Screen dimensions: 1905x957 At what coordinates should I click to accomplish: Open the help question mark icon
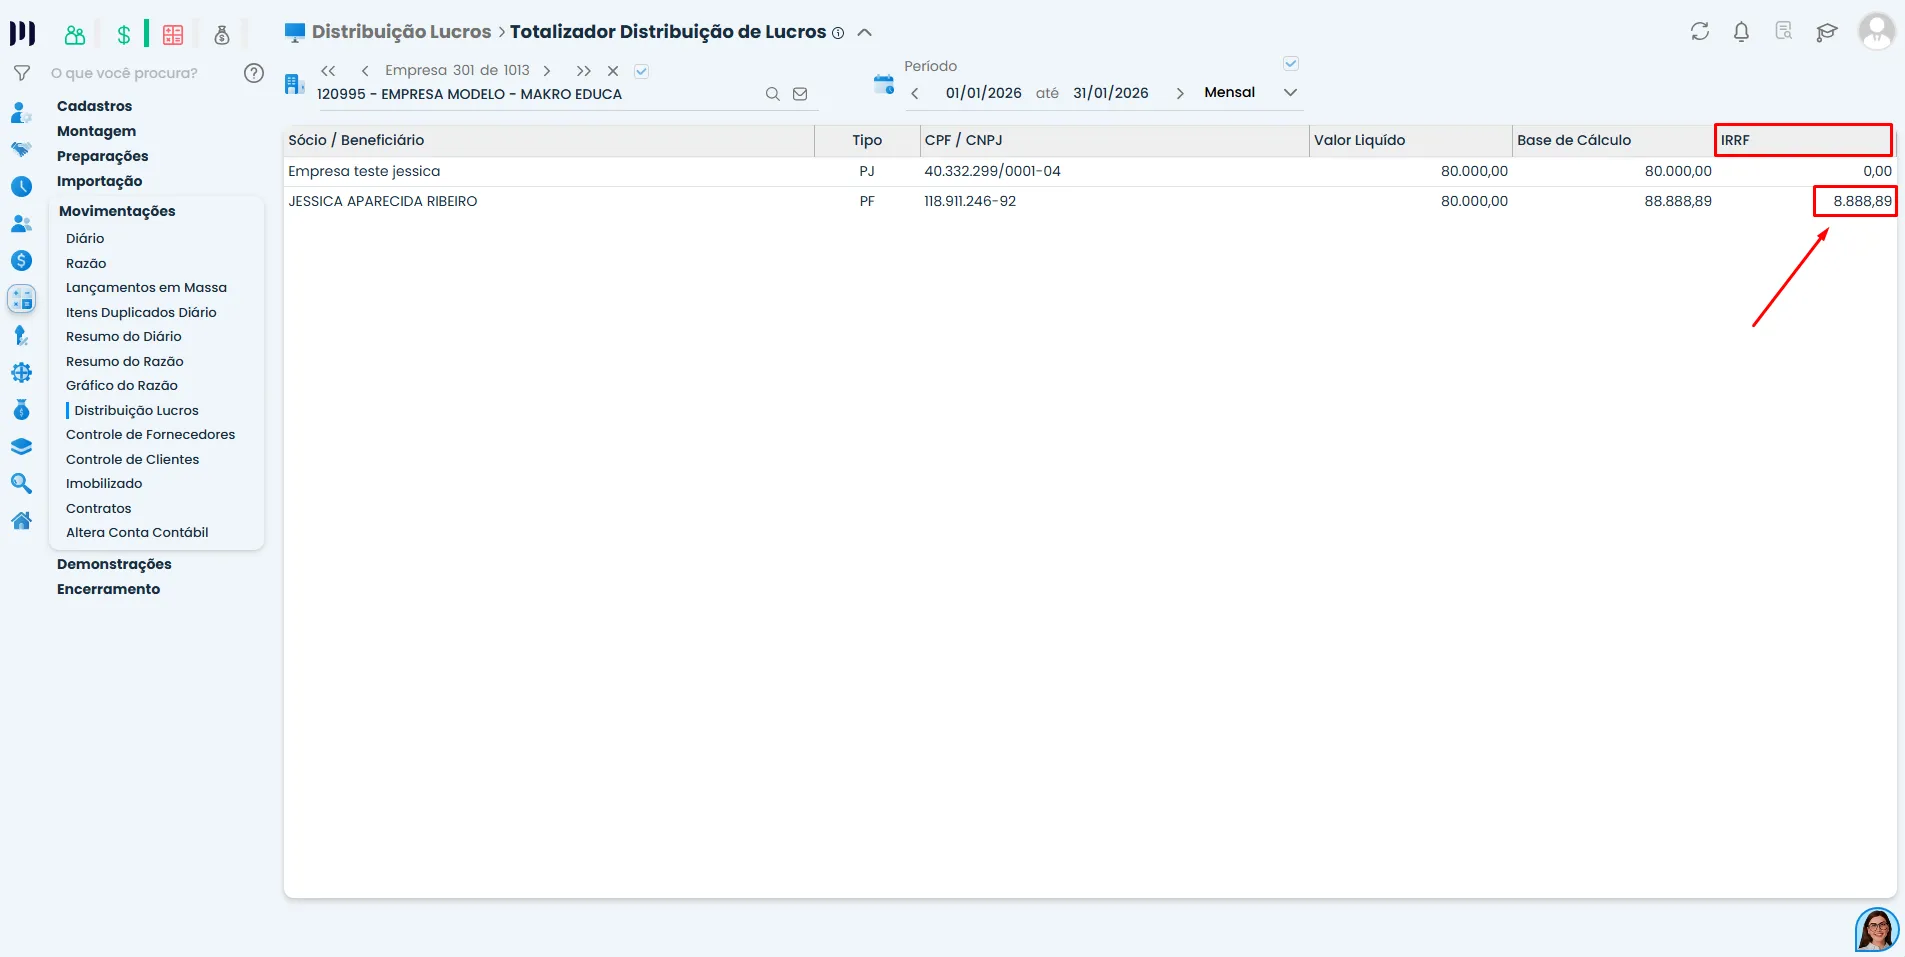click(254, 73)
